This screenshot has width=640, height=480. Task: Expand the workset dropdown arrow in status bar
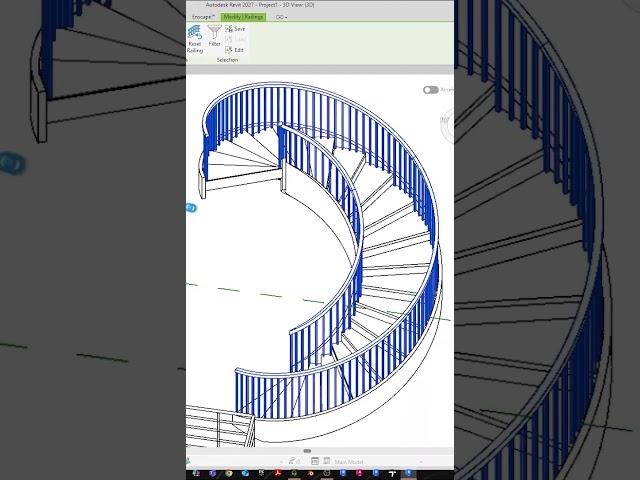point(282,462)
